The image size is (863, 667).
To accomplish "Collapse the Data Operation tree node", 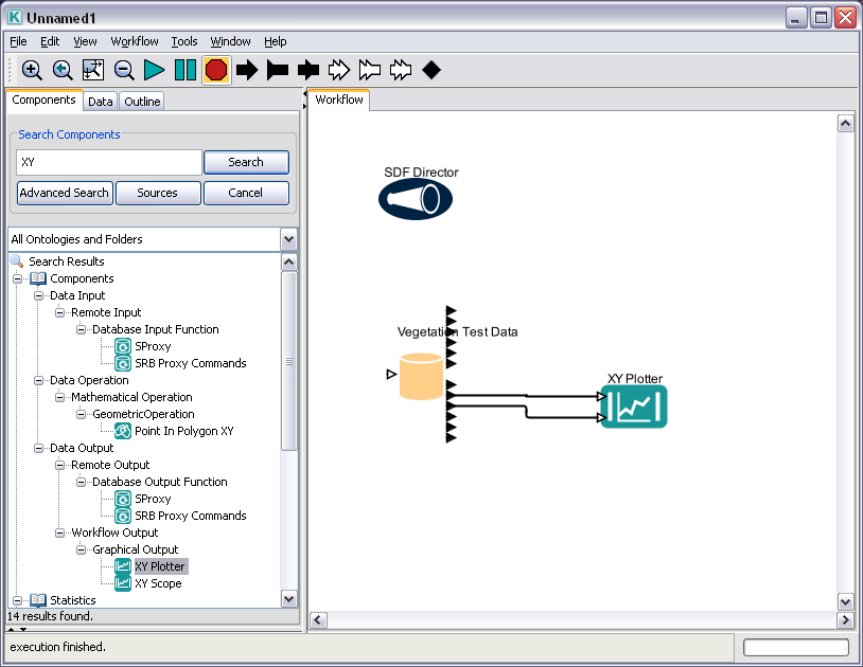I will 39,381.
